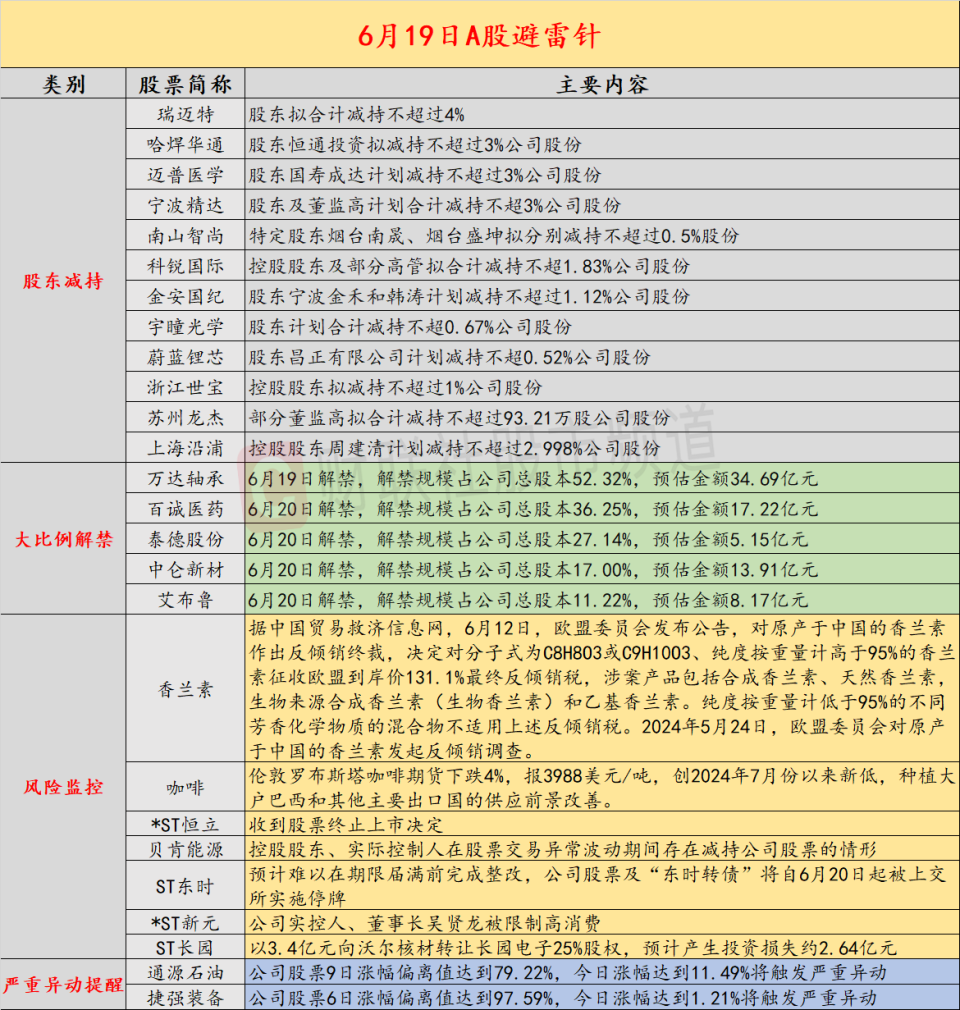Click the 严重异动提醒 category label
Viewport: 960px width, 1010px height.
pos(63,985)
